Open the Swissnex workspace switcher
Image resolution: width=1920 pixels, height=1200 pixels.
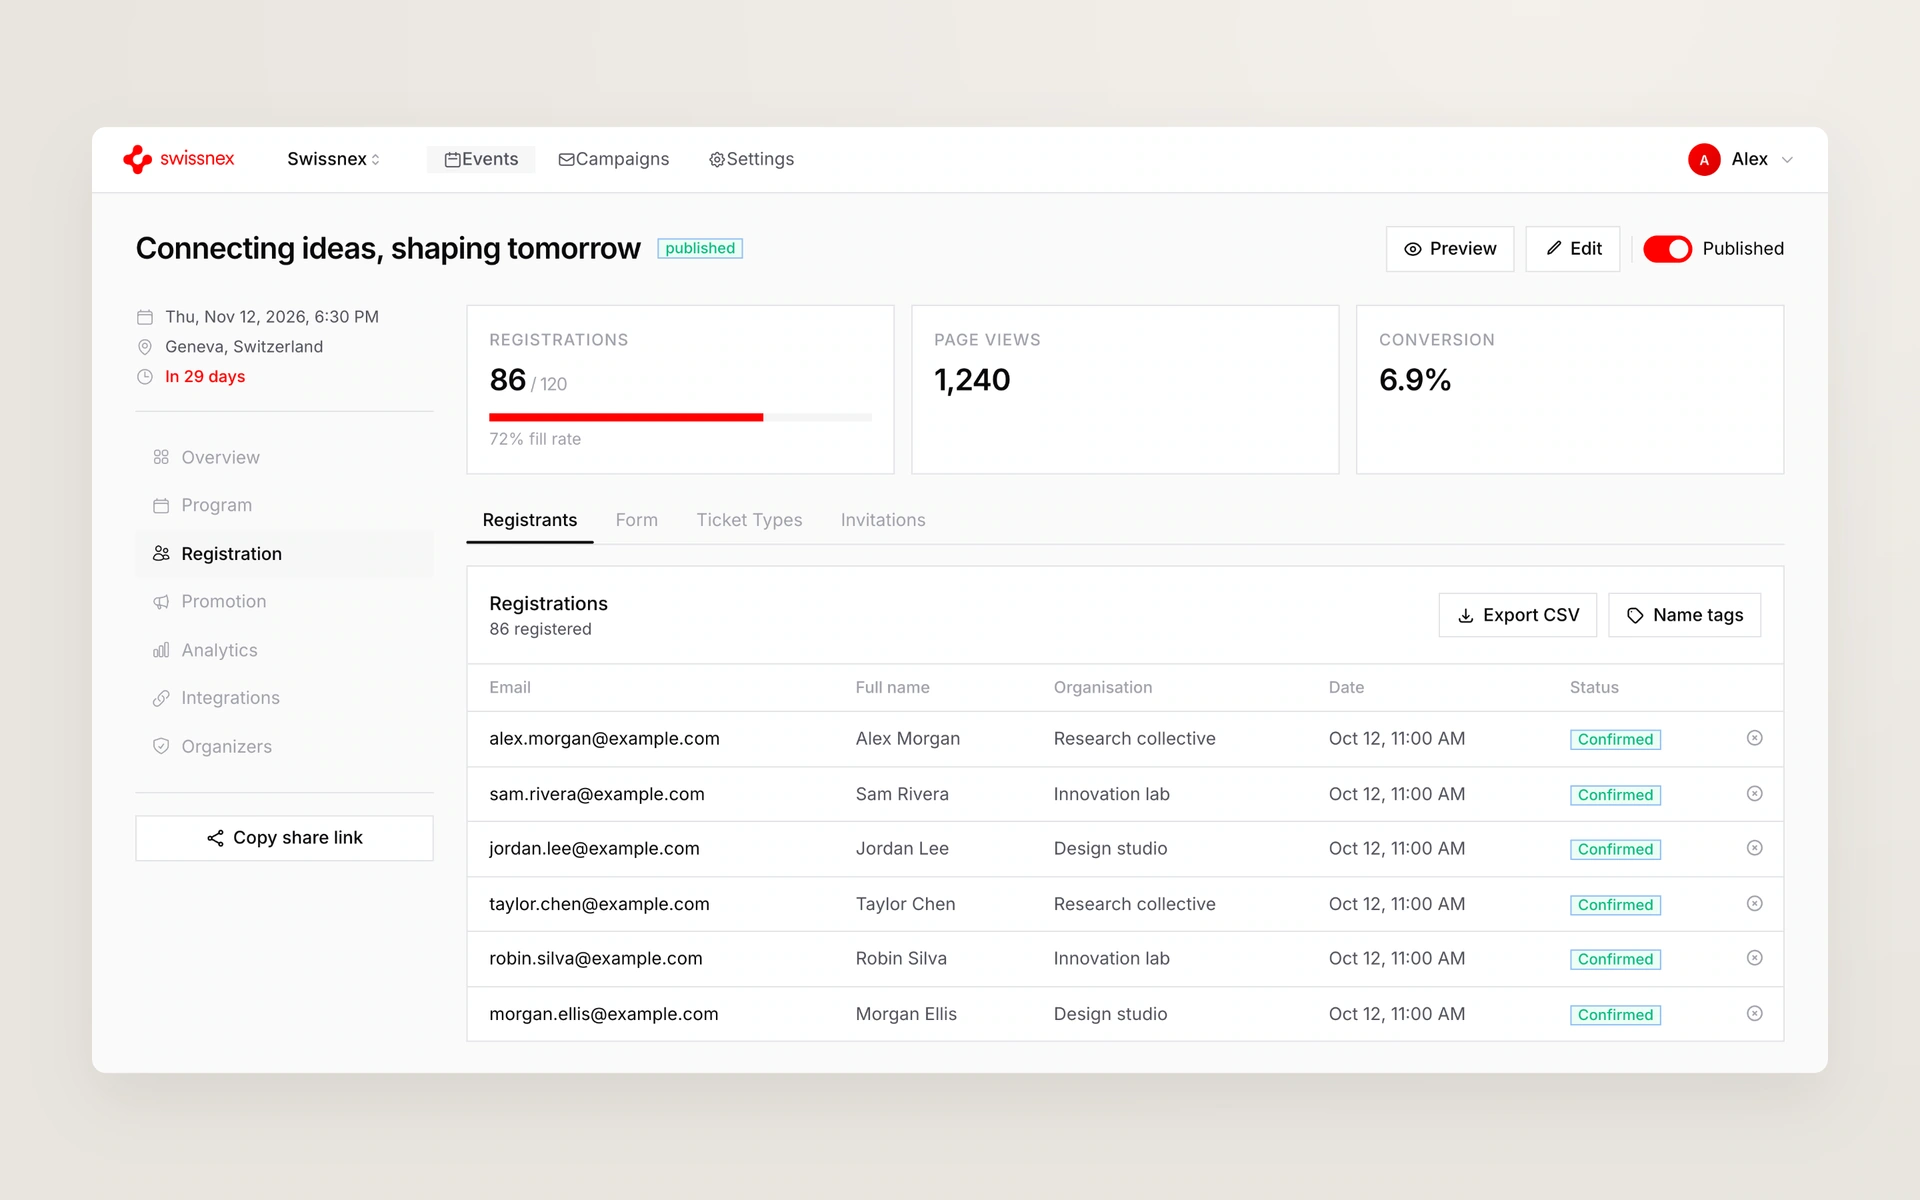(x=333, y=159)
